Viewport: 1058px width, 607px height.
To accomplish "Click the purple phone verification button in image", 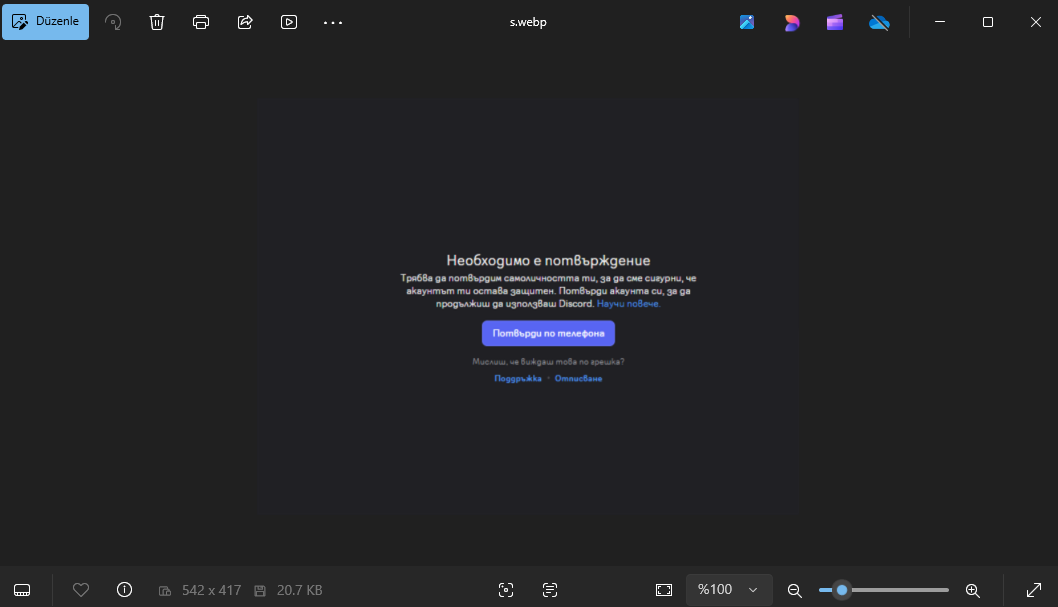I will [x=548, y=333].
